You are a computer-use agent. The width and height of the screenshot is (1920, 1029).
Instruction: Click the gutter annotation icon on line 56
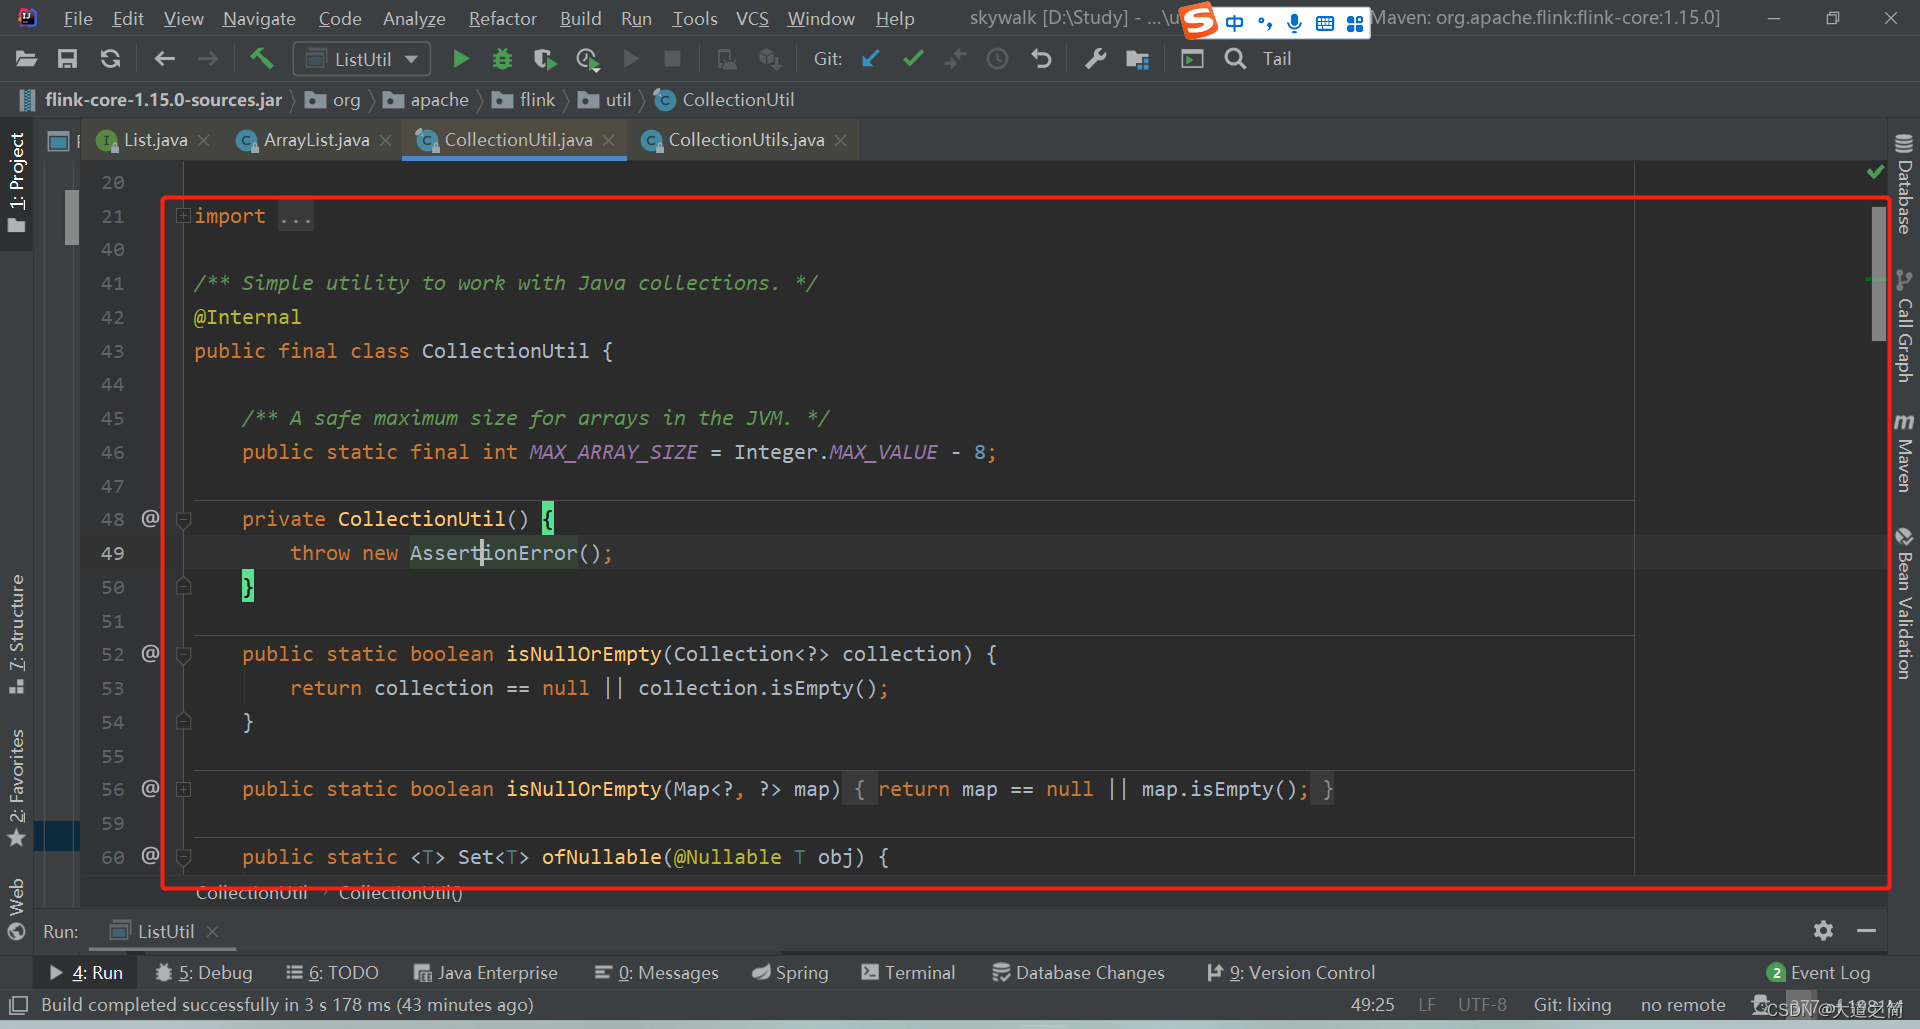150,788
